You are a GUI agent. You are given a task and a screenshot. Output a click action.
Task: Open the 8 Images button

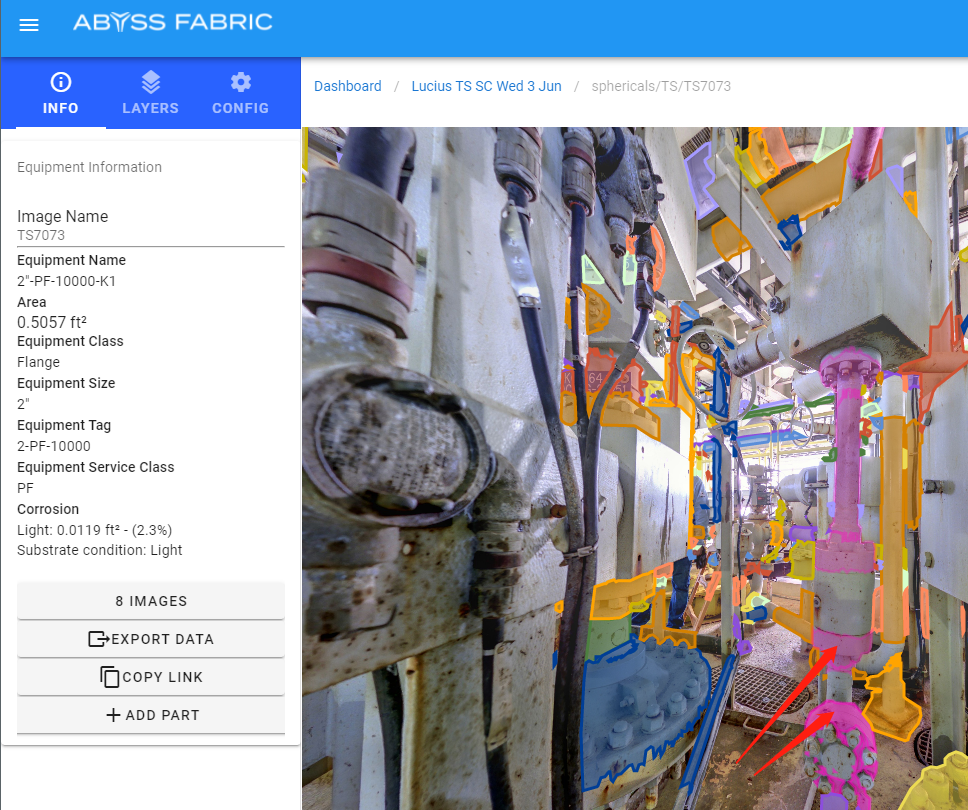coord(151,601)
